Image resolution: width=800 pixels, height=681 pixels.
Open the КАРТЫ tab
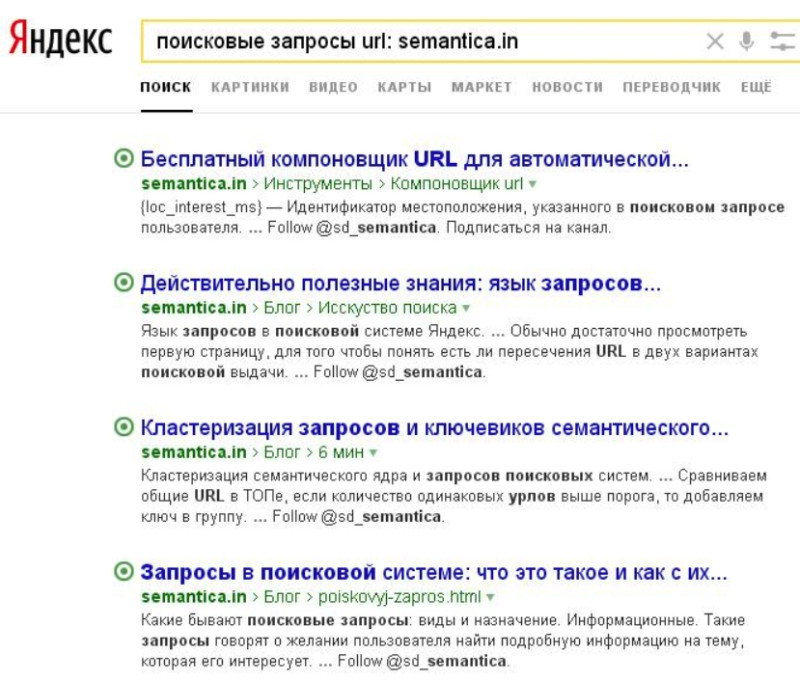click(x=405, y=87)
